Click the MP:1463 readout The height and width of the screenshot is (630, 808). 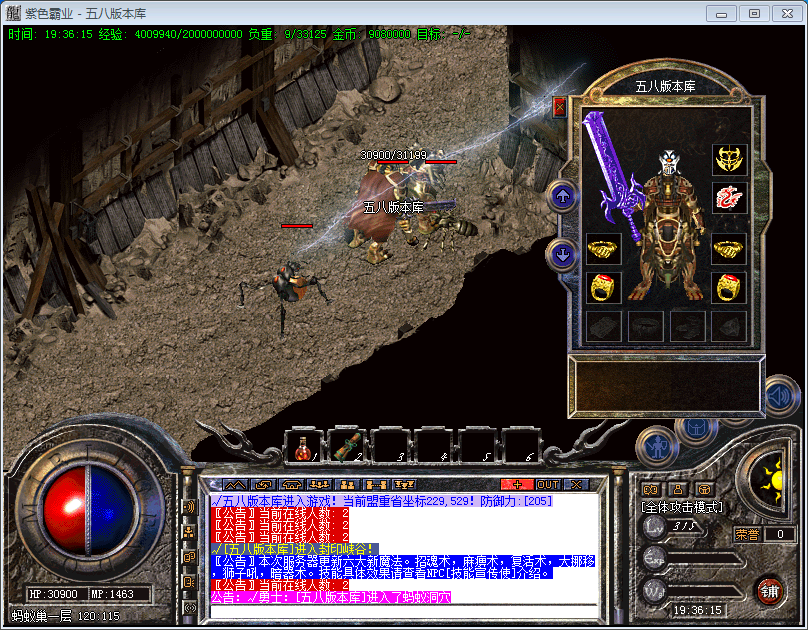coord(112,594)
